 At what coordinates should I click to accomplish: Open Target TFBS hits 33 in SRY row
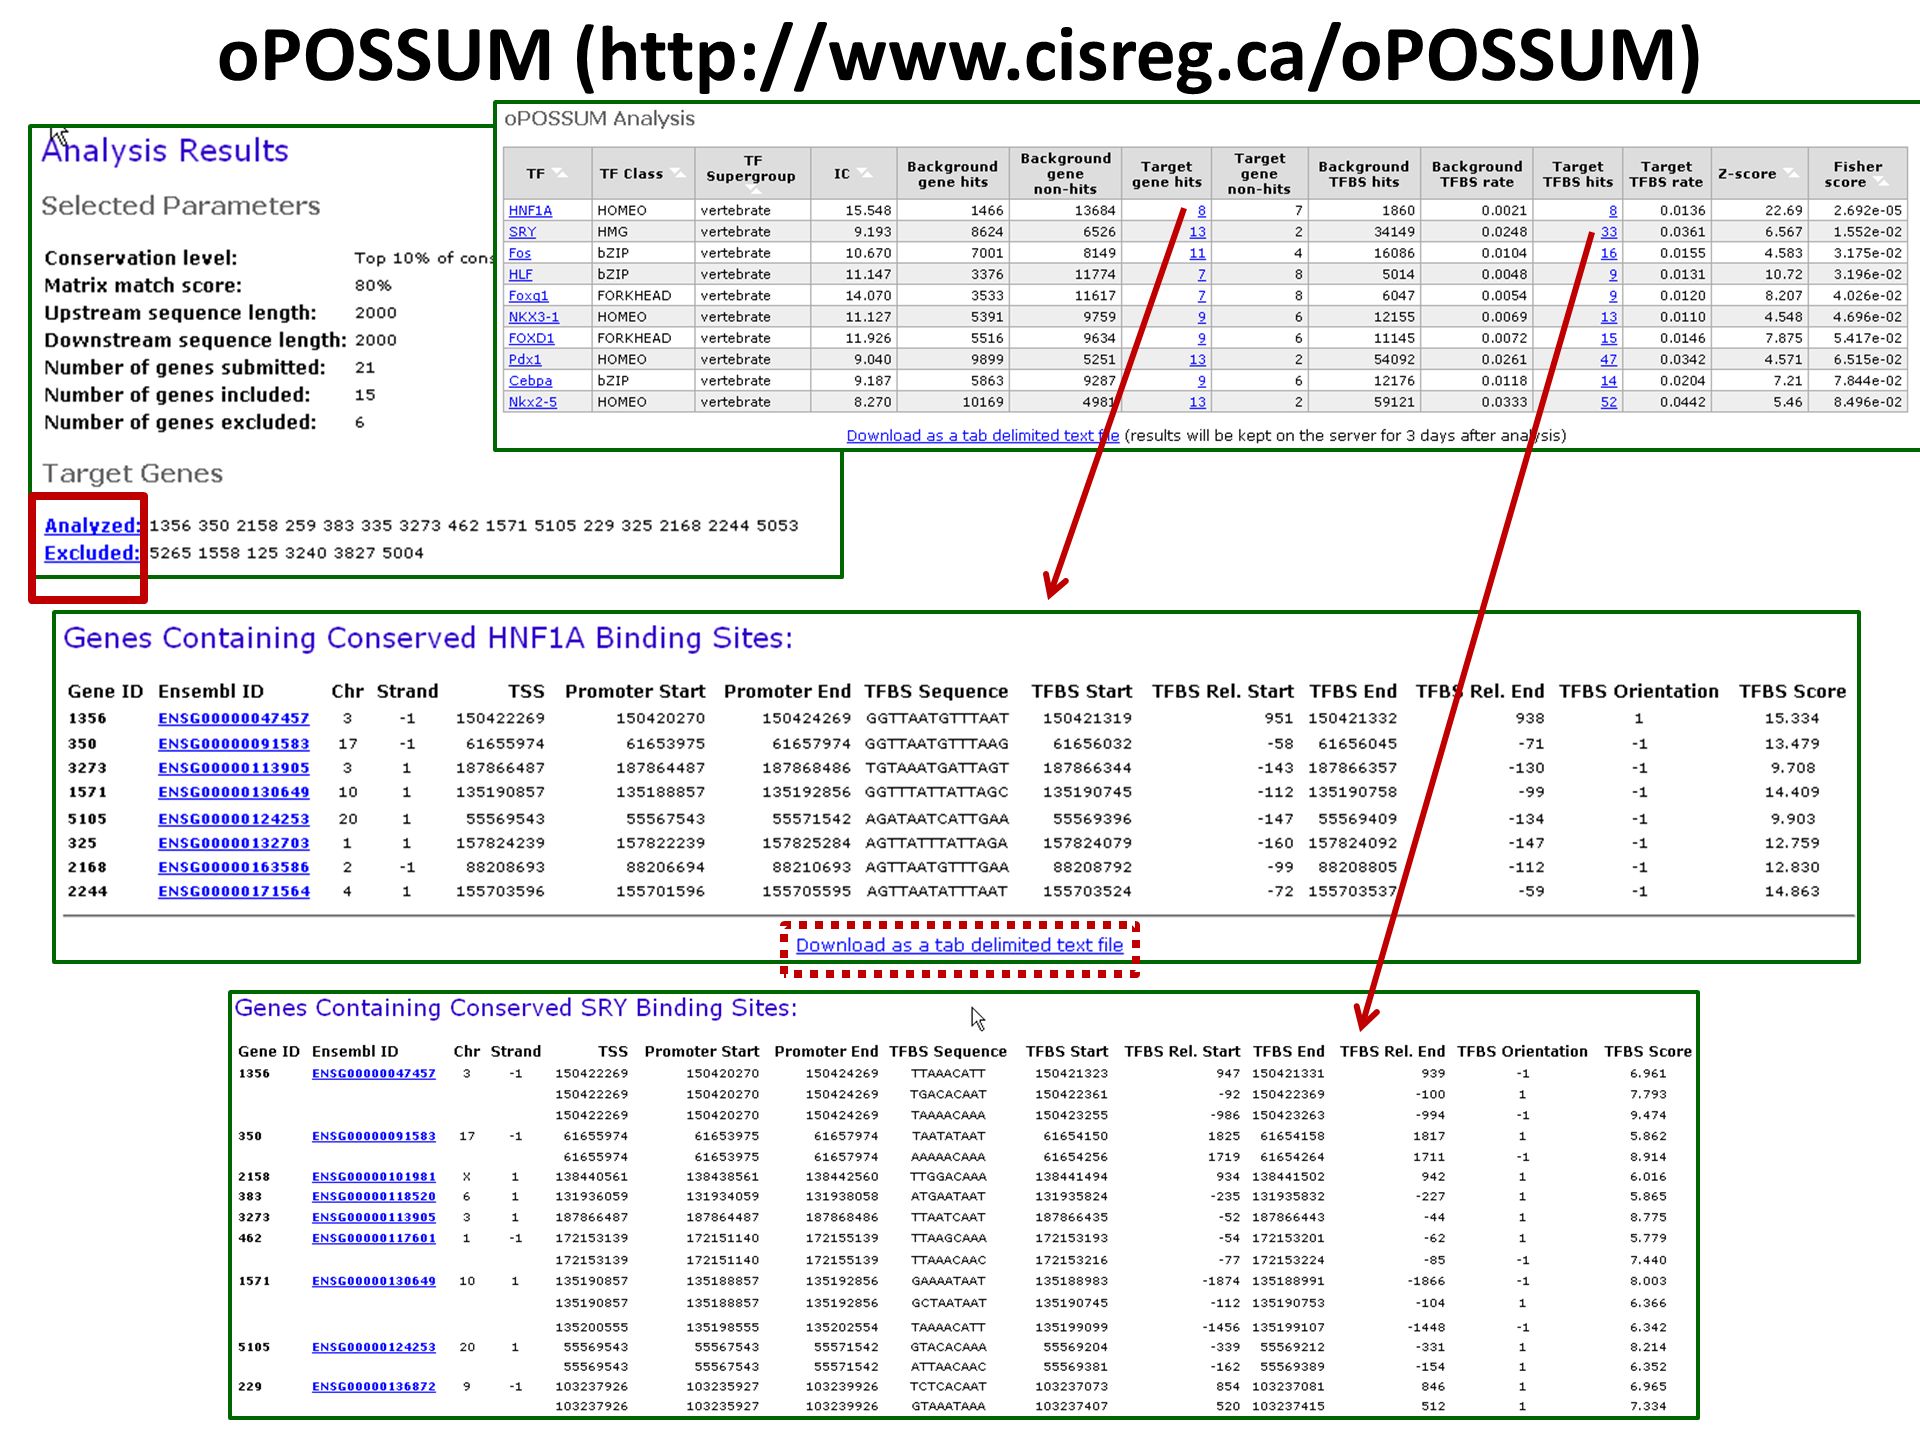coord(1608,232)
